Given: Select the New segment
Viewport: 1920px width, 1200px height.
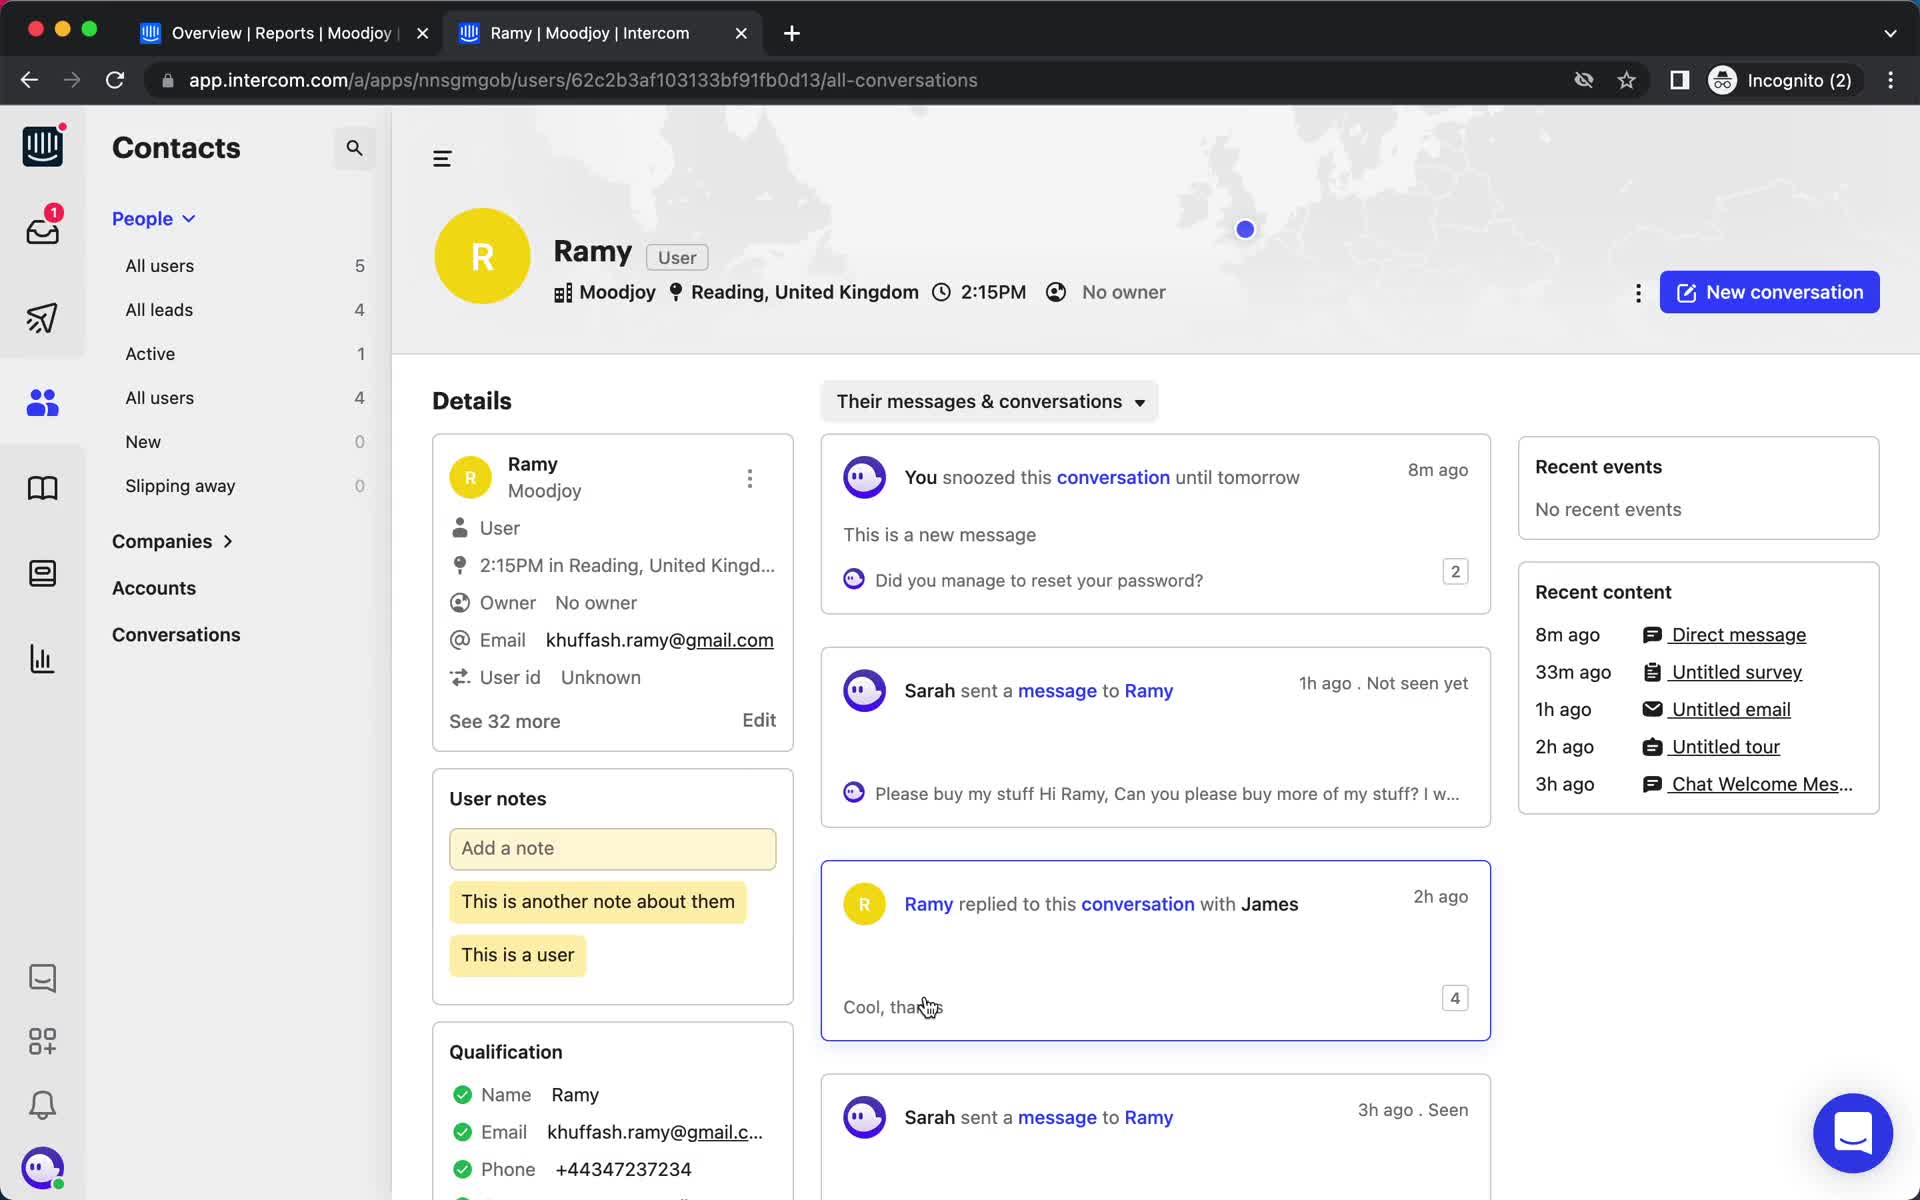Looking at the screenshot, I should tap(244, 442).
